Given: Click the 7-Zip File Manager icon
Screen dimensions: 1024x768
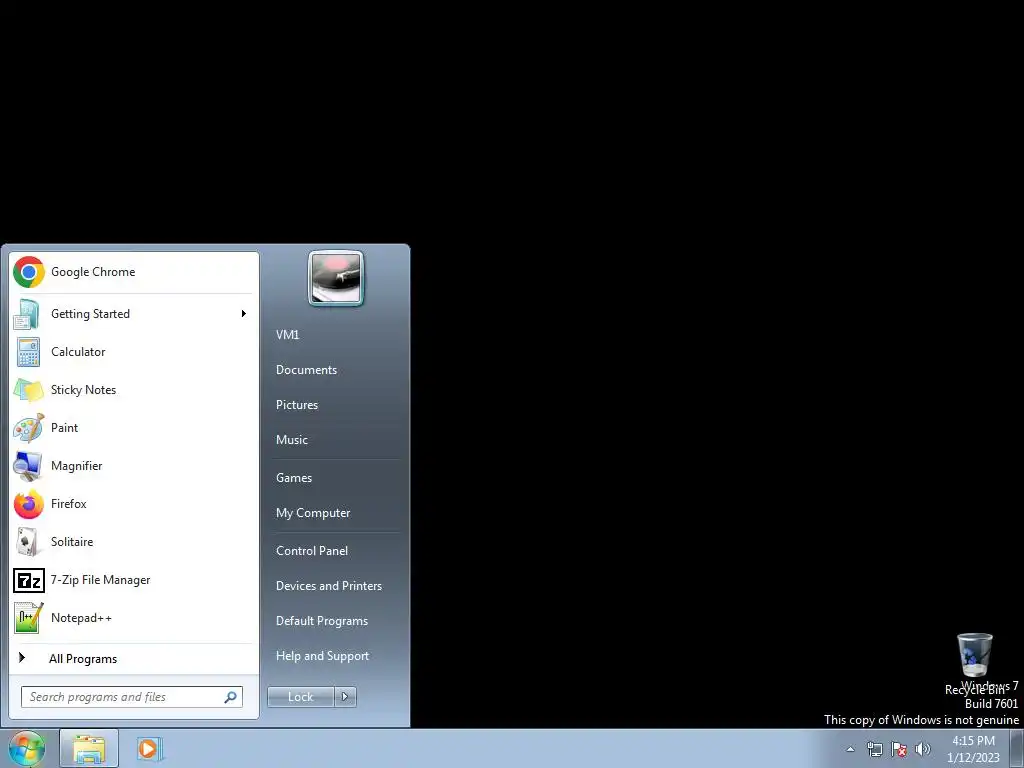Looking at the screenshot, I should click(29, 580).
